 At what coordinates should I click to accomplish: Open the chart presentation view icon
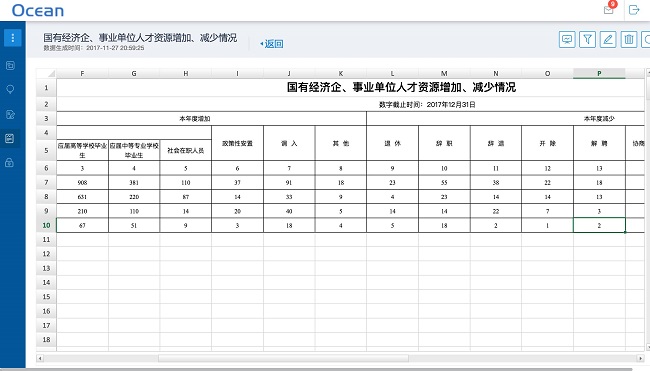pyautogui.click(x=567, y=39)
